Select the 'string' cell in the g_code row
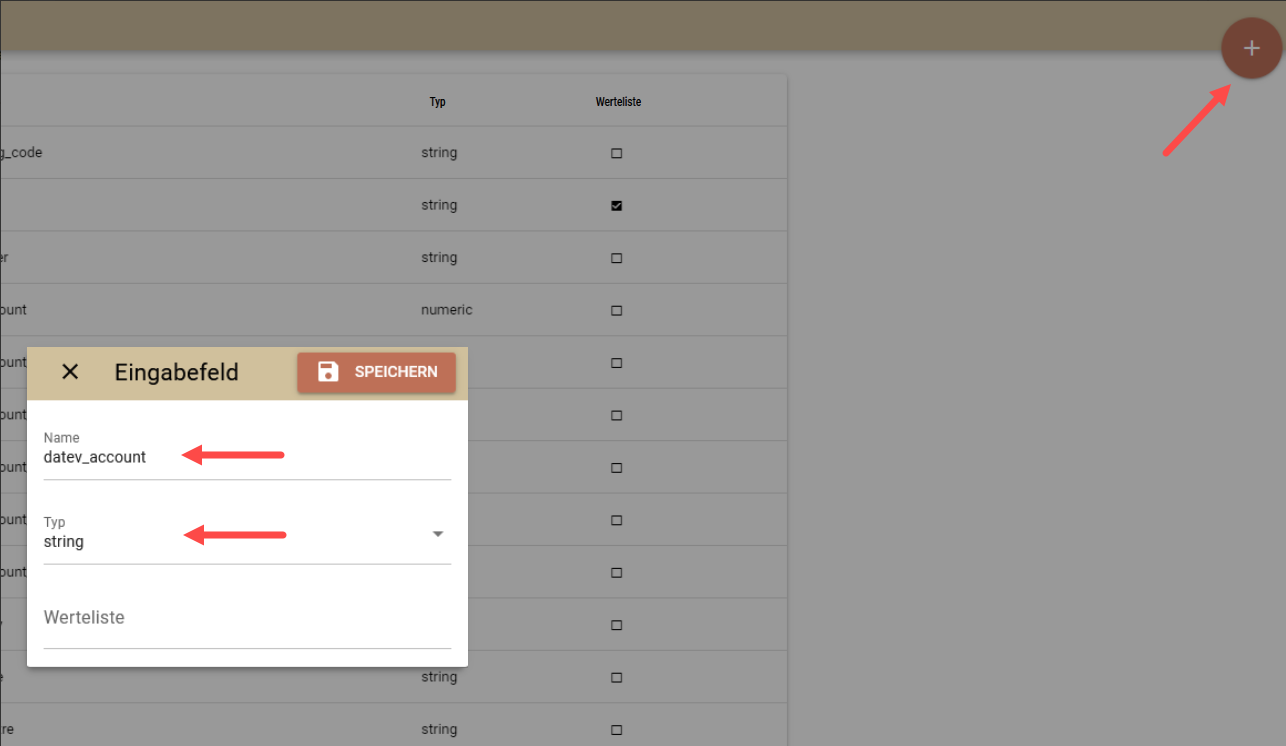The width and height of the screenshot is (1286, 746). click(439, 153)
